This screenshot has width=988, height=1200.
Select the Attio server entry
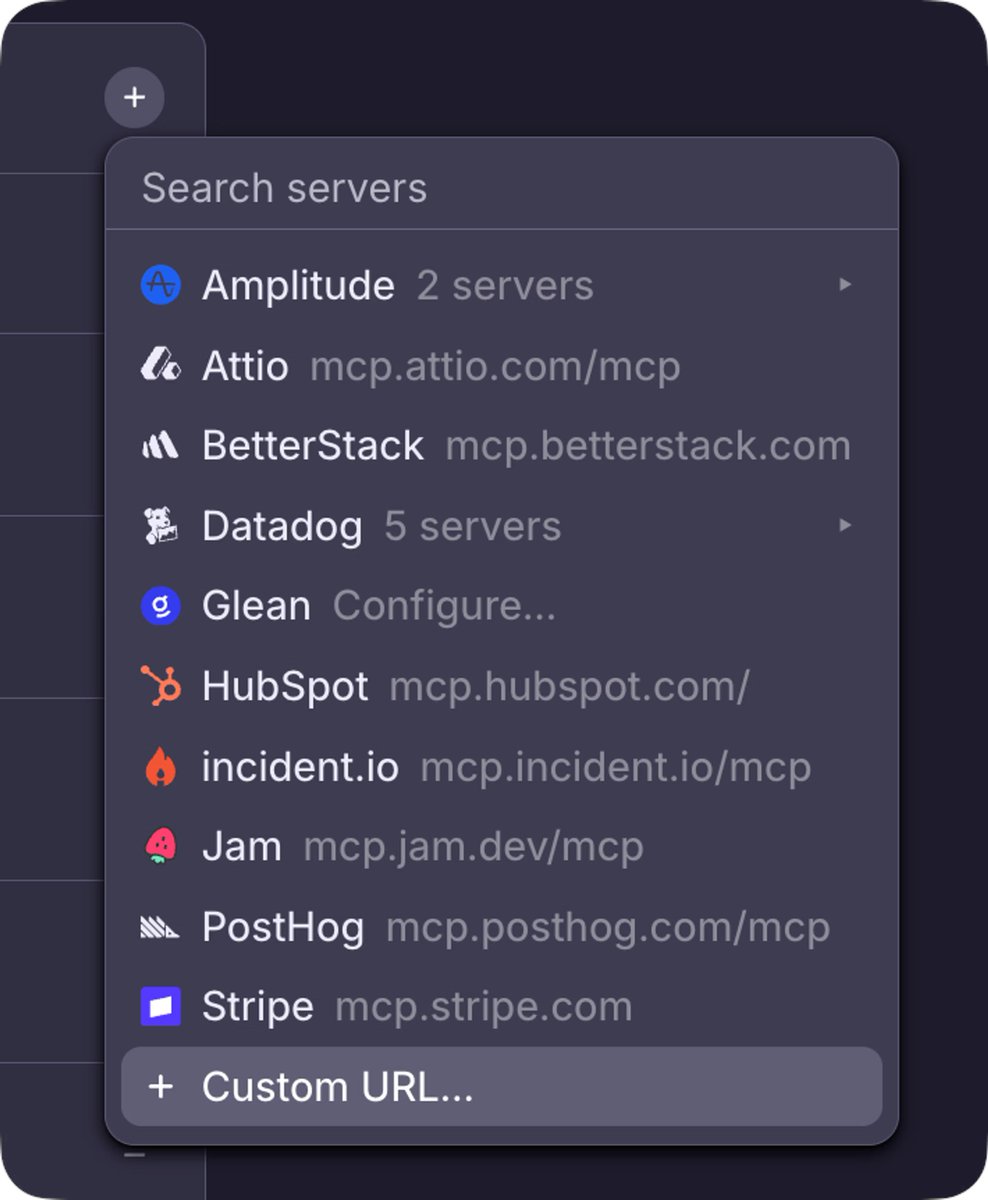(x=501, y=366)
